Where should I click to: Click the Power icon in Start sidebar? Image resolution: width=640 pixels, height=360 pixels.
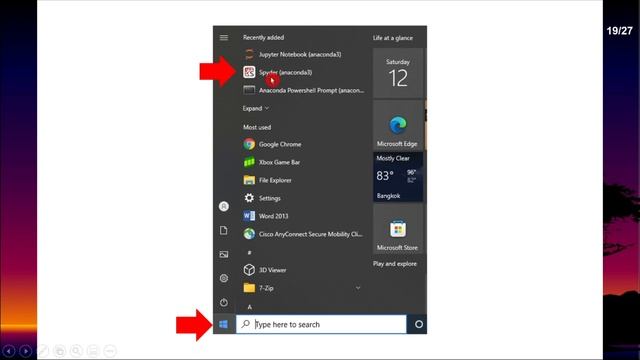click(224, 302)
